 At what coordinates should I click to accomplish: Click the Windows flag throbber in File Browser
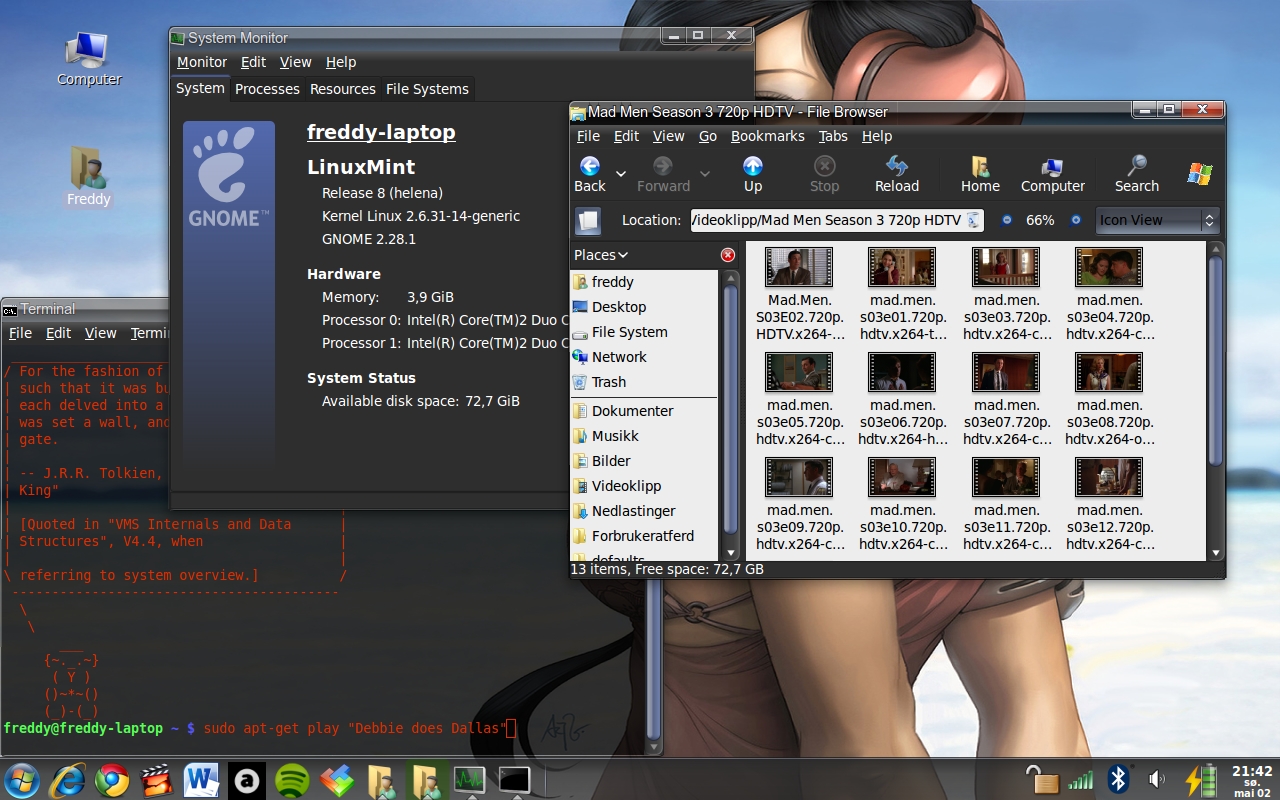pyautogui.click(x=1200, y=174)
